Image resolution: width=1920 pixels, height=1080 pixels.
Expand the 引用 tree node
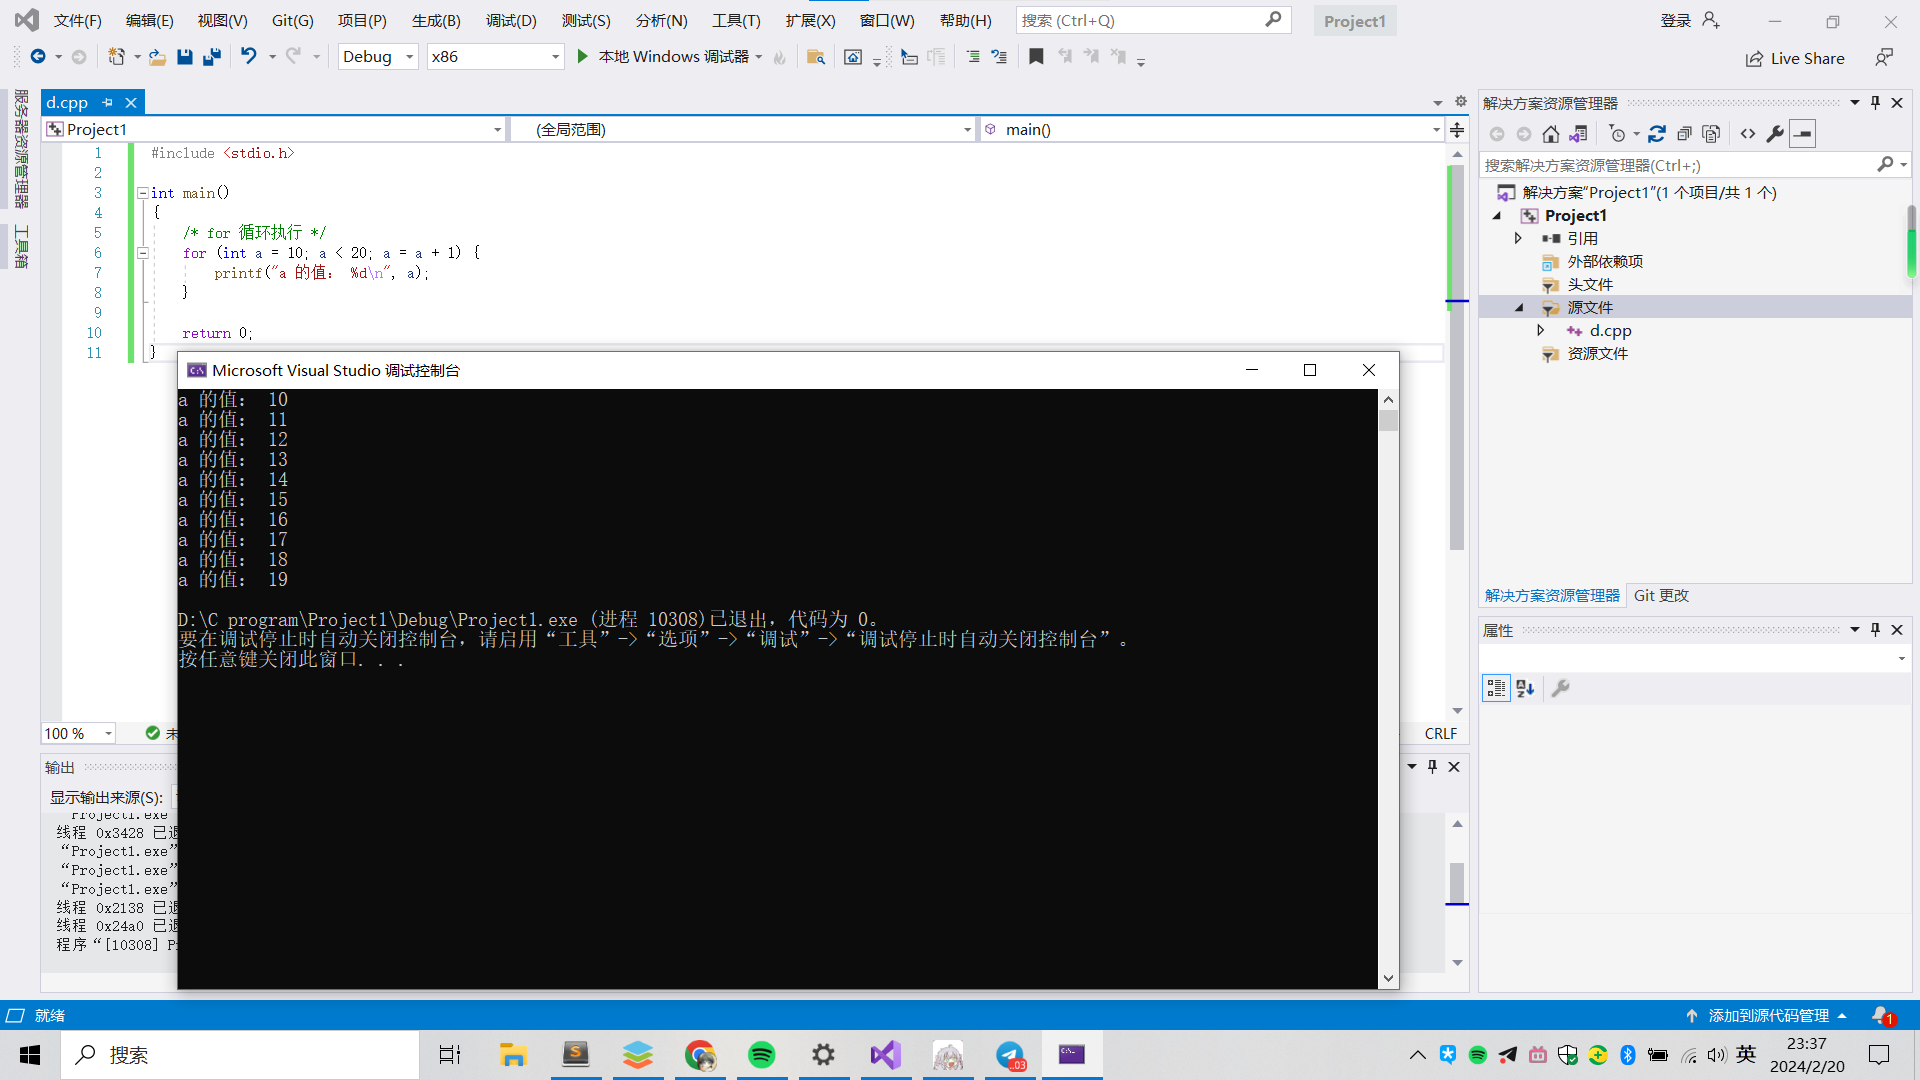pos(1518,238)
